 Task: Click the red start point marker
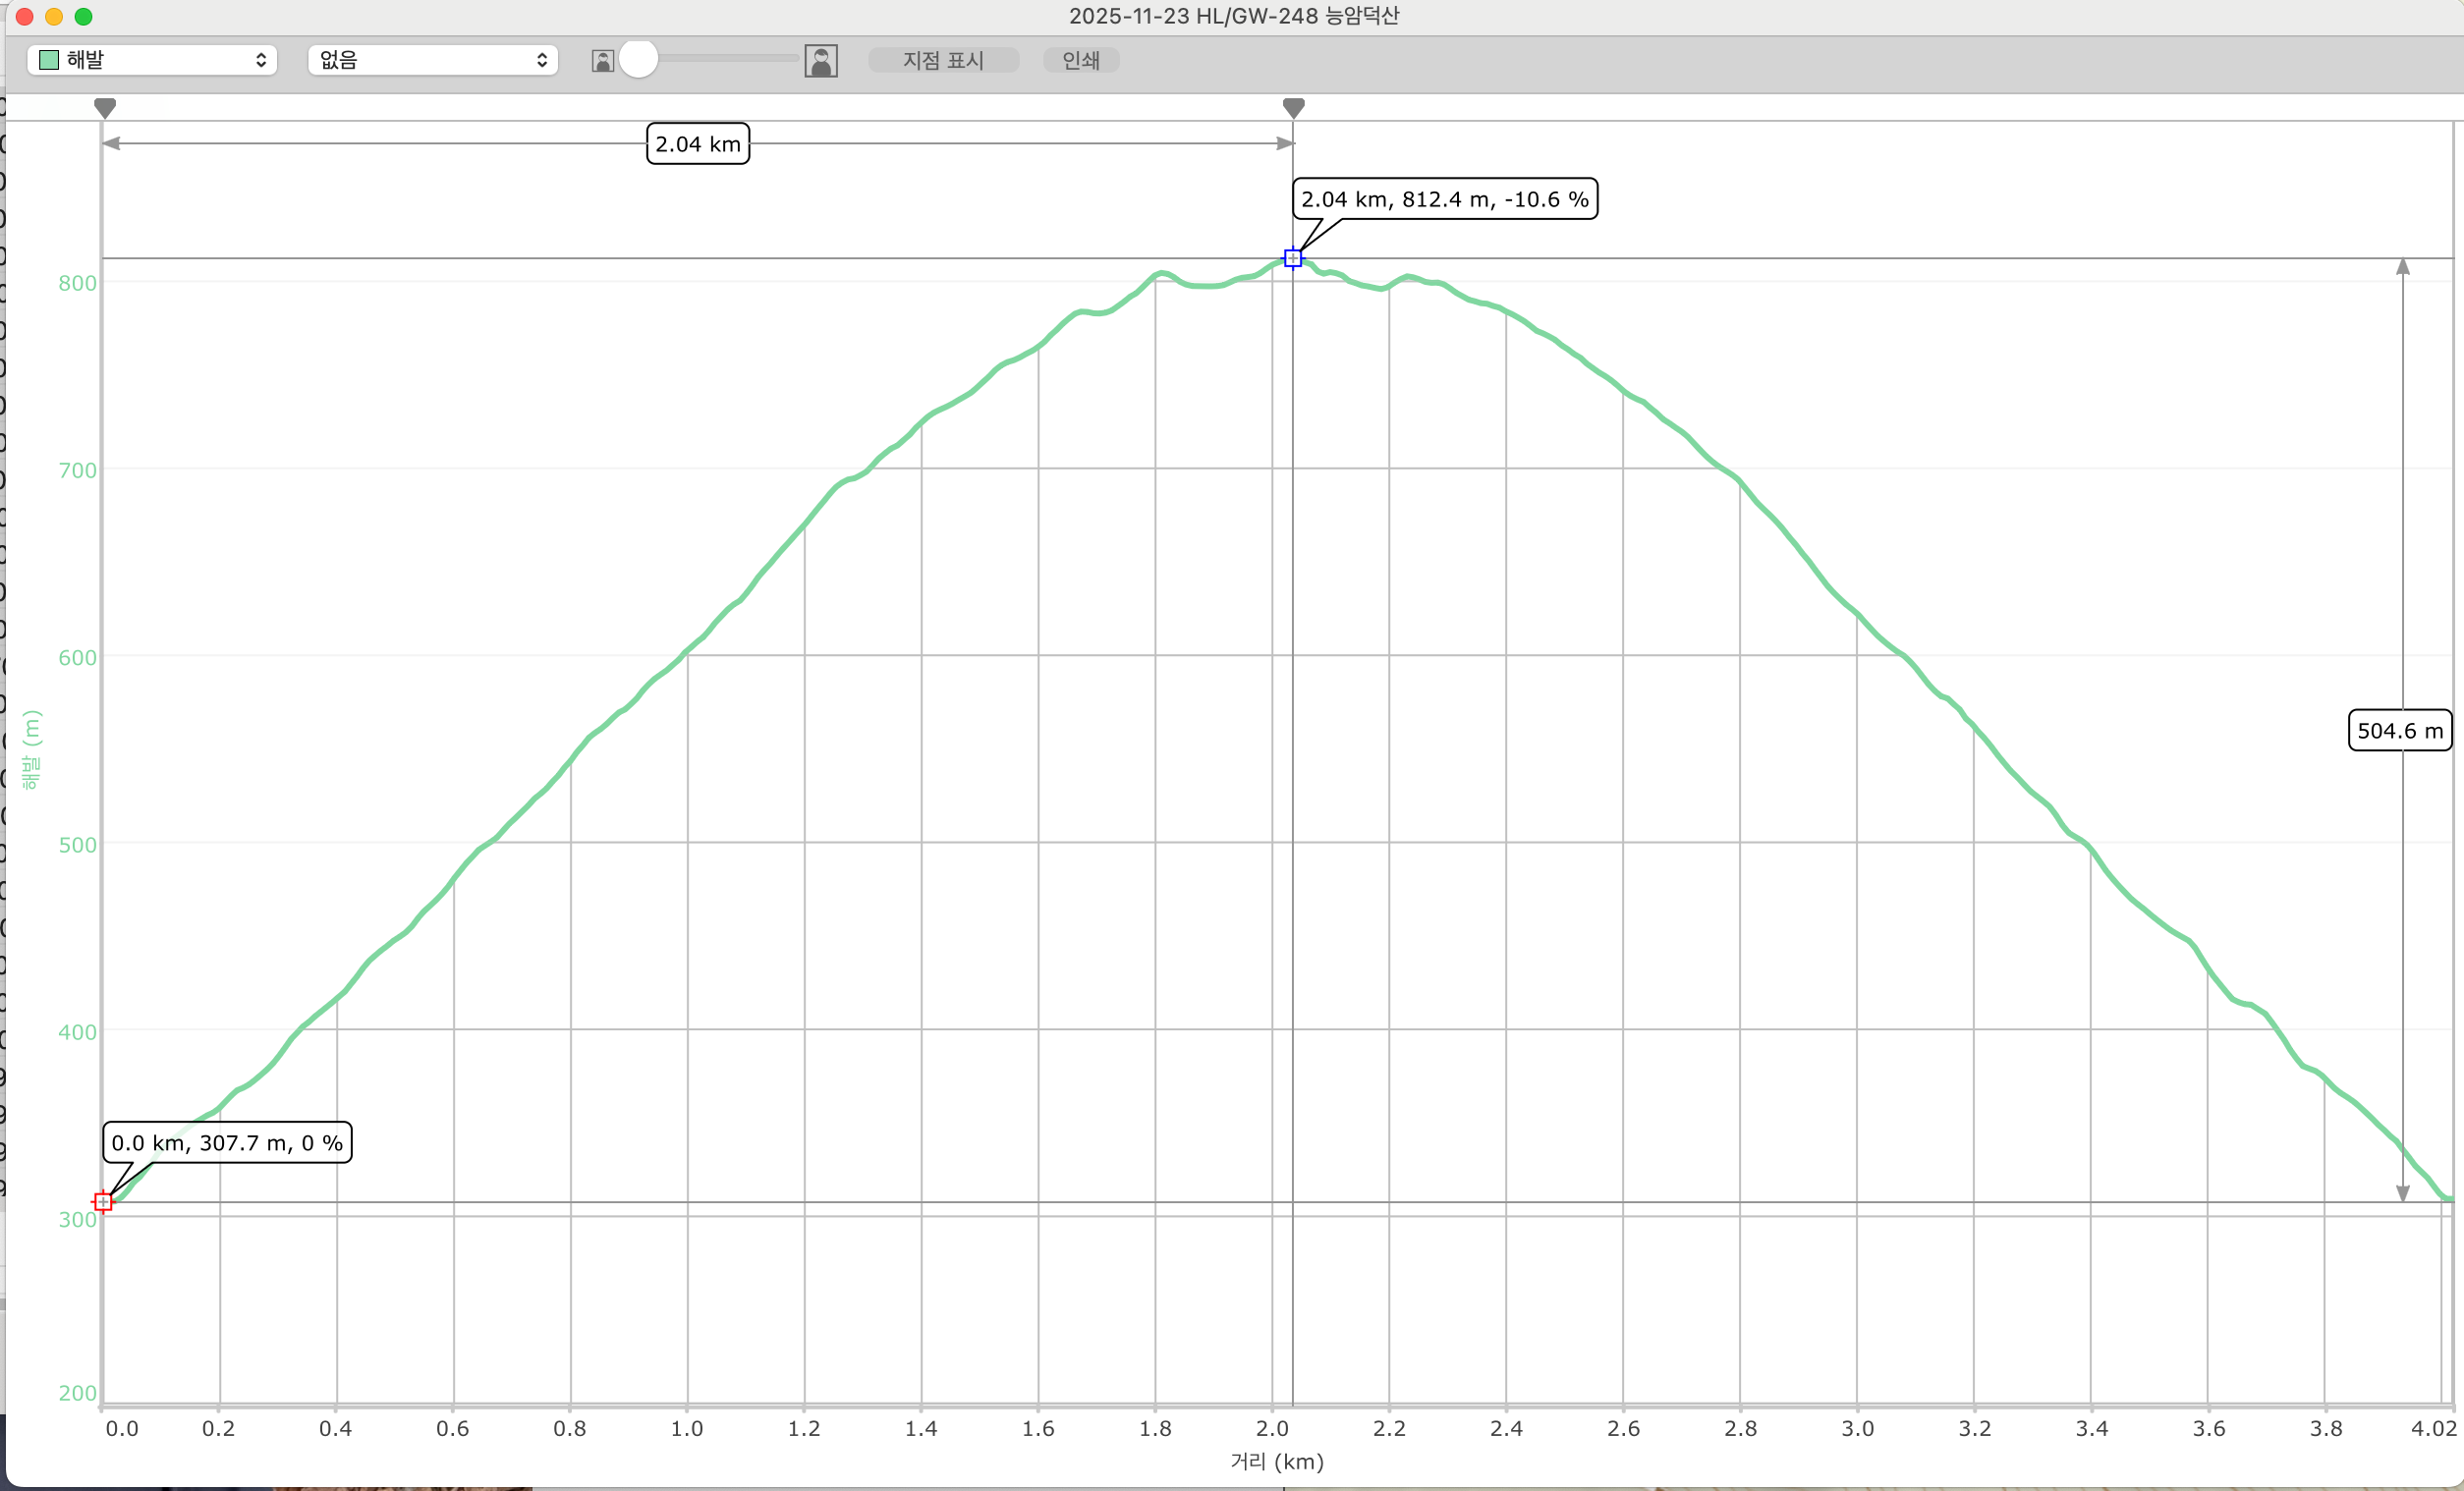pyautogui.click(x=103, y=1201)
